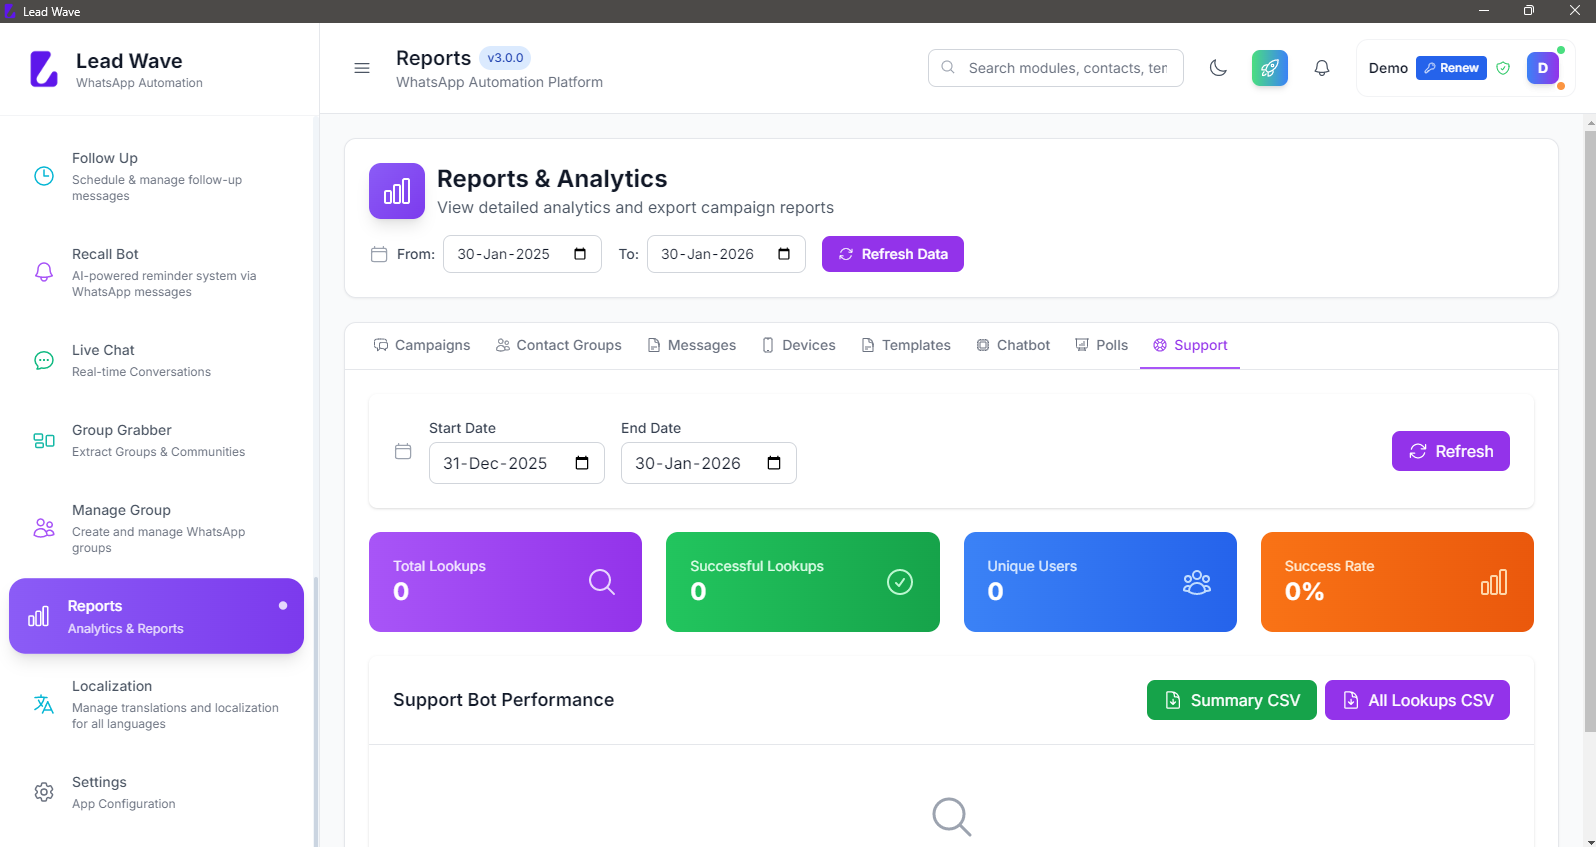This screenshot has height=847, width=1596.
Task: Click the search modules input field
Action: (x=1066, y=68)
